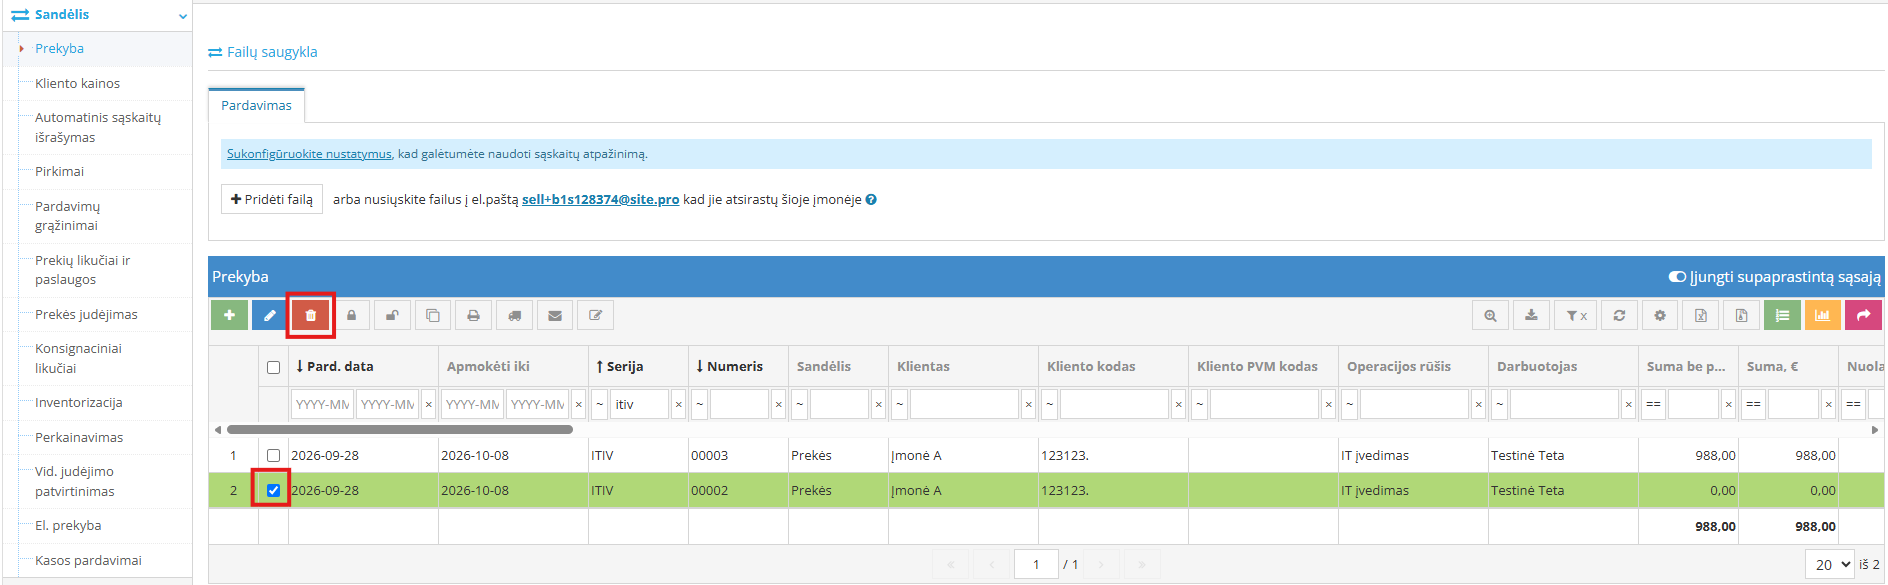
Task: Clear the Serija 'itiv' filter with its X
Action: click(679, 404)
